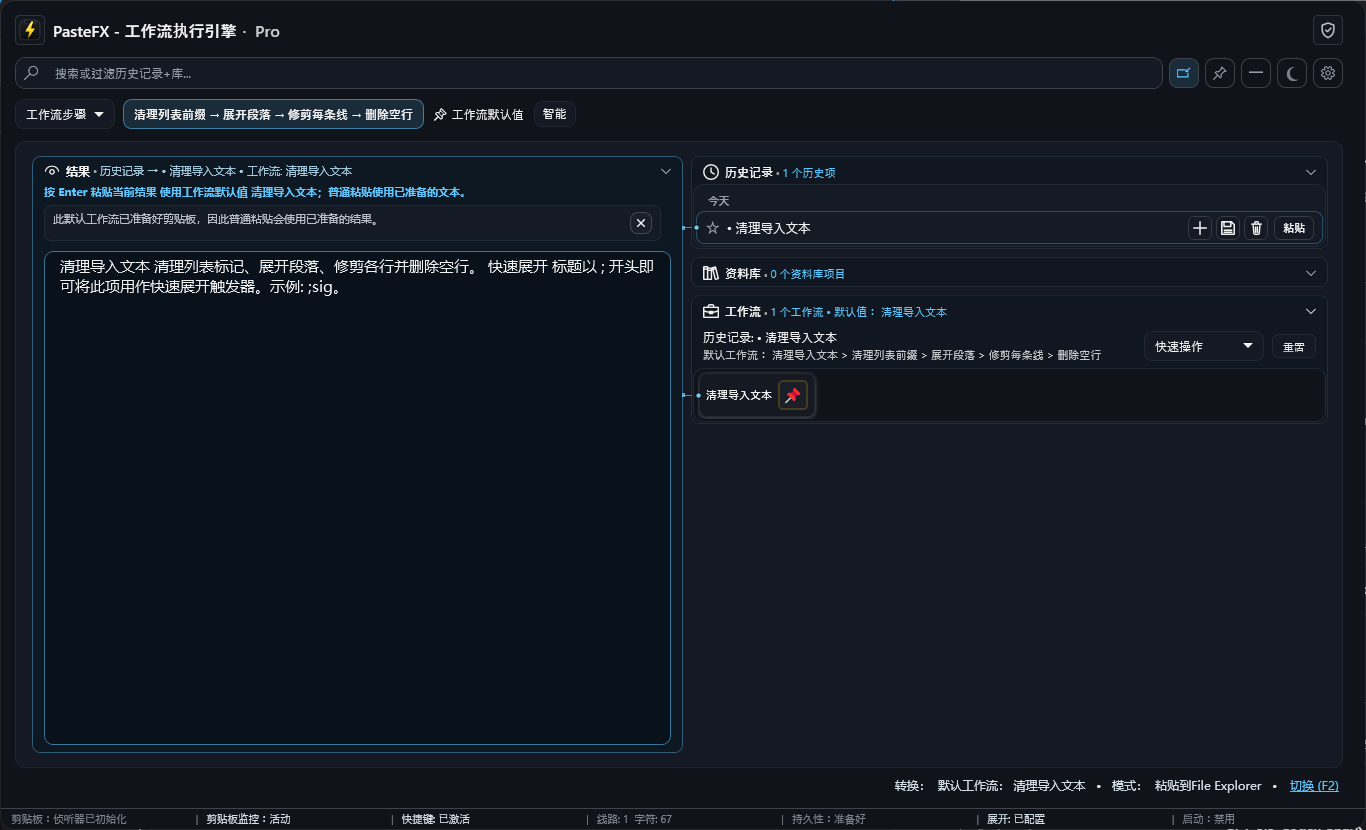Click the 展开: 已配置 status entry
1366x830 pixels.
pyautogui.click(x=1016, y=819)
